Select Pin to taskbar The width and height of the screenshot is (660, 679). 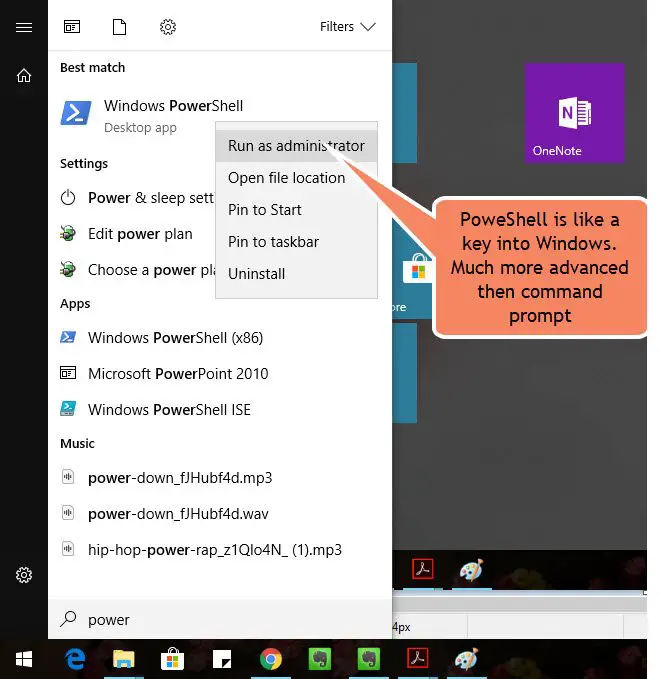click(x=296, y=242)
